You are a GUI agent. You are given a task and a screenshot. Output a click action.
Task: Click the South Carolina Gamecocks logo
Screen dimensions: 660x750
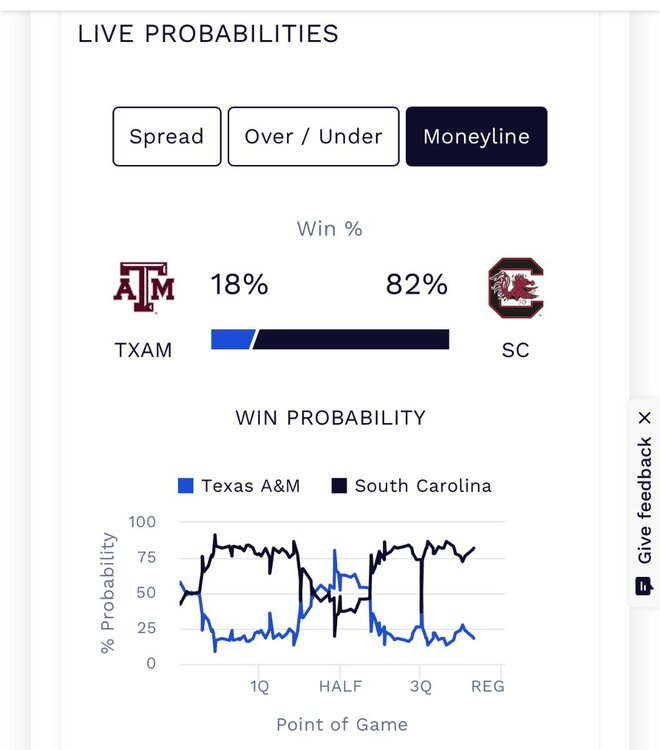pos(515,288)
